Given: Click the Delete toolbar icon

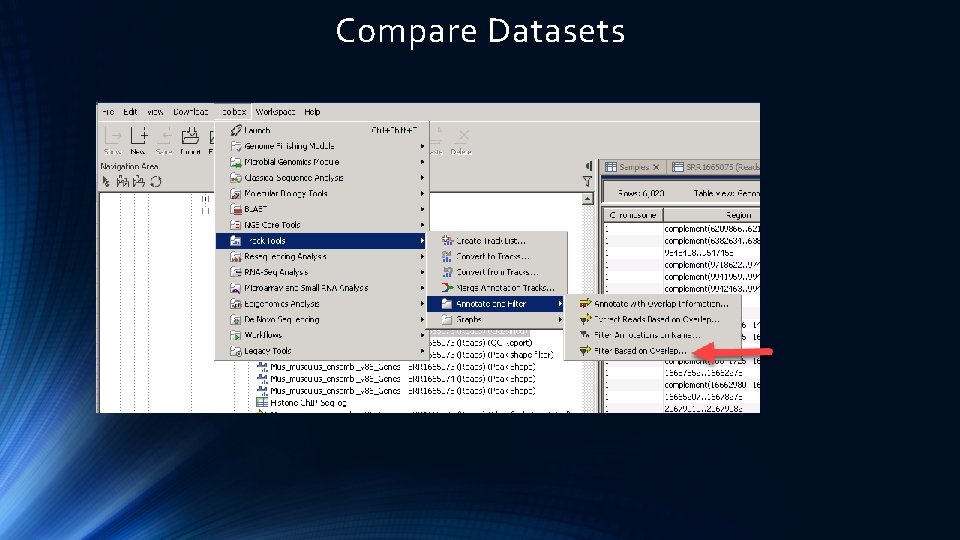Looking at the screenshot, I should pyautogui.click(x=462, y=141).
